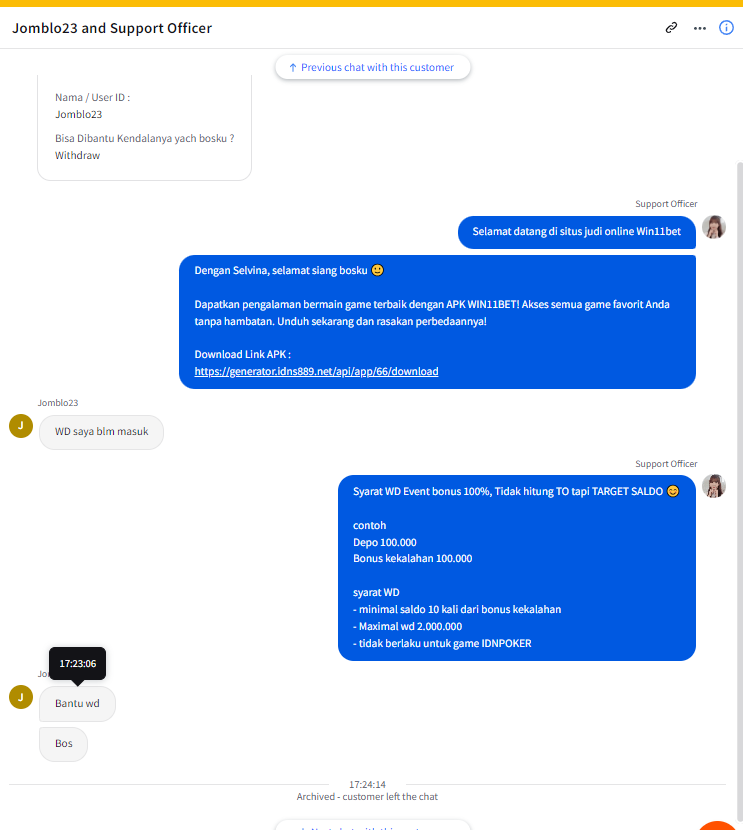Copy the chat link icon

pos(671,28)
